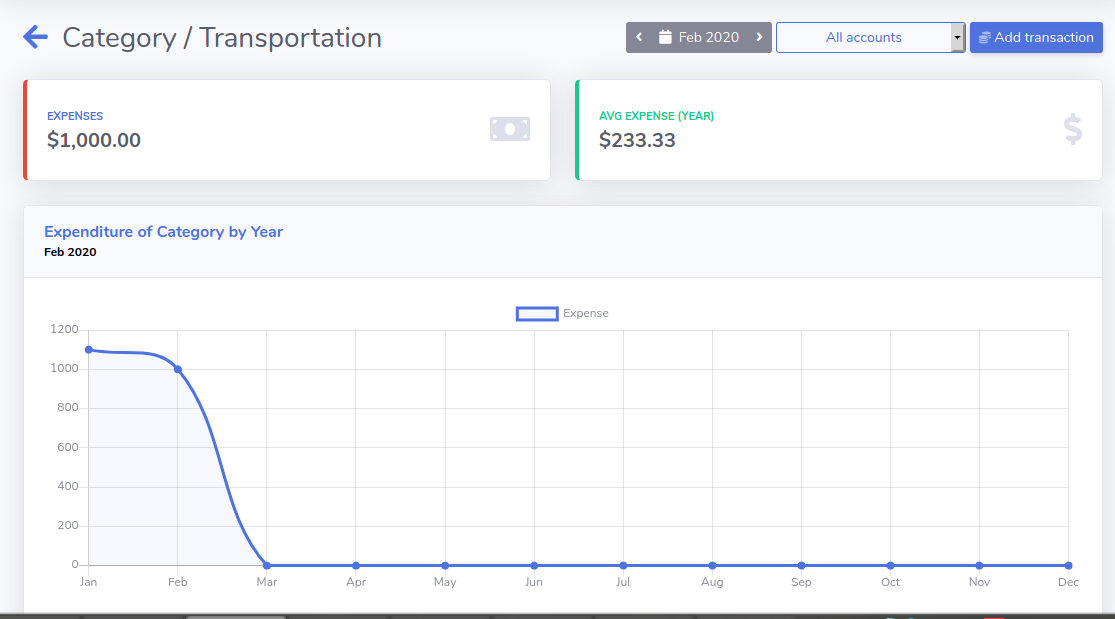Click the $1,000.00 Expenses card
The image size is (1115, 619).
[286, 130]
